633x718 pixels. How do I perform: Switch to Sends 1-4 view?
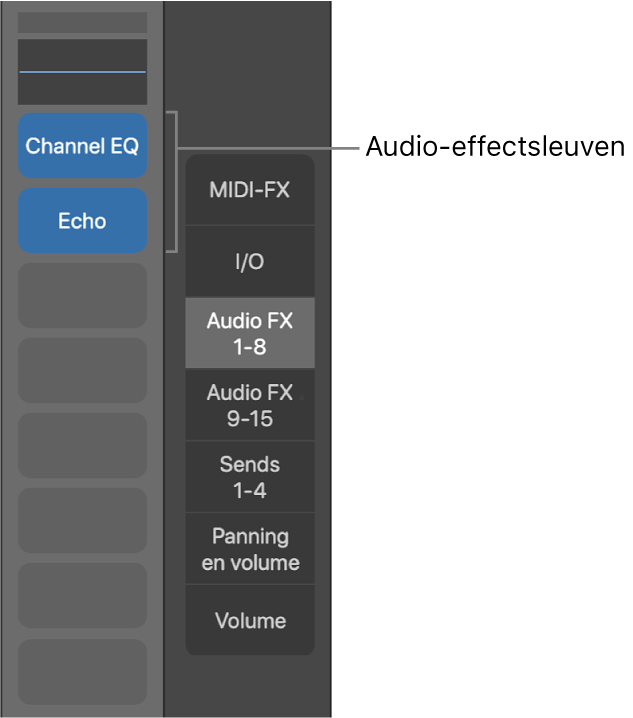250,477
